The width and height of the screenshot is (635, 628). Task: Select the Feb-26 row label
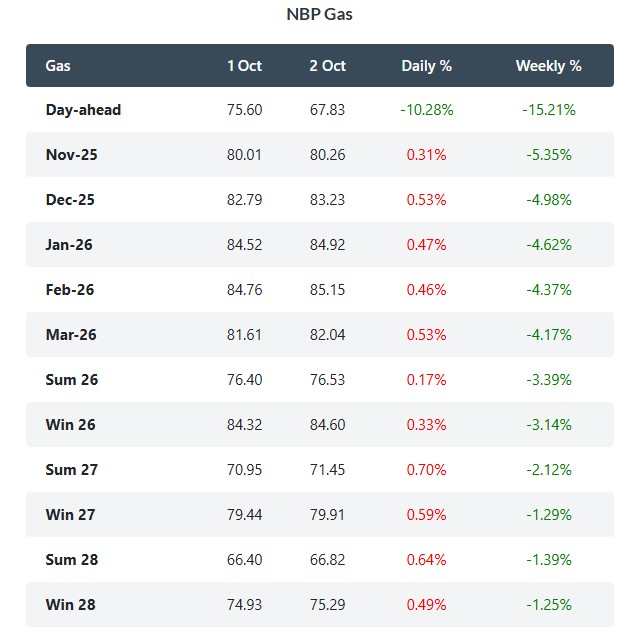(x=70, y=290)
